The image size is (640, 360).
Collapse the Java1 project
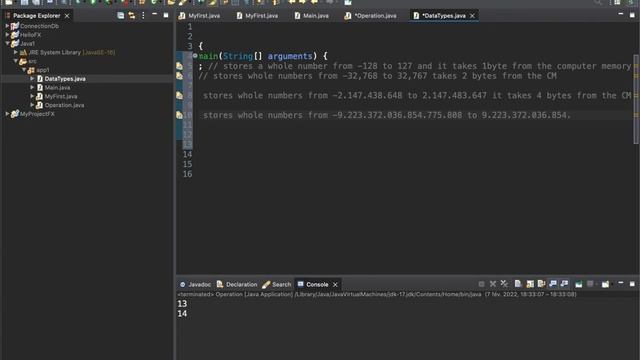[x=7, y=43]
